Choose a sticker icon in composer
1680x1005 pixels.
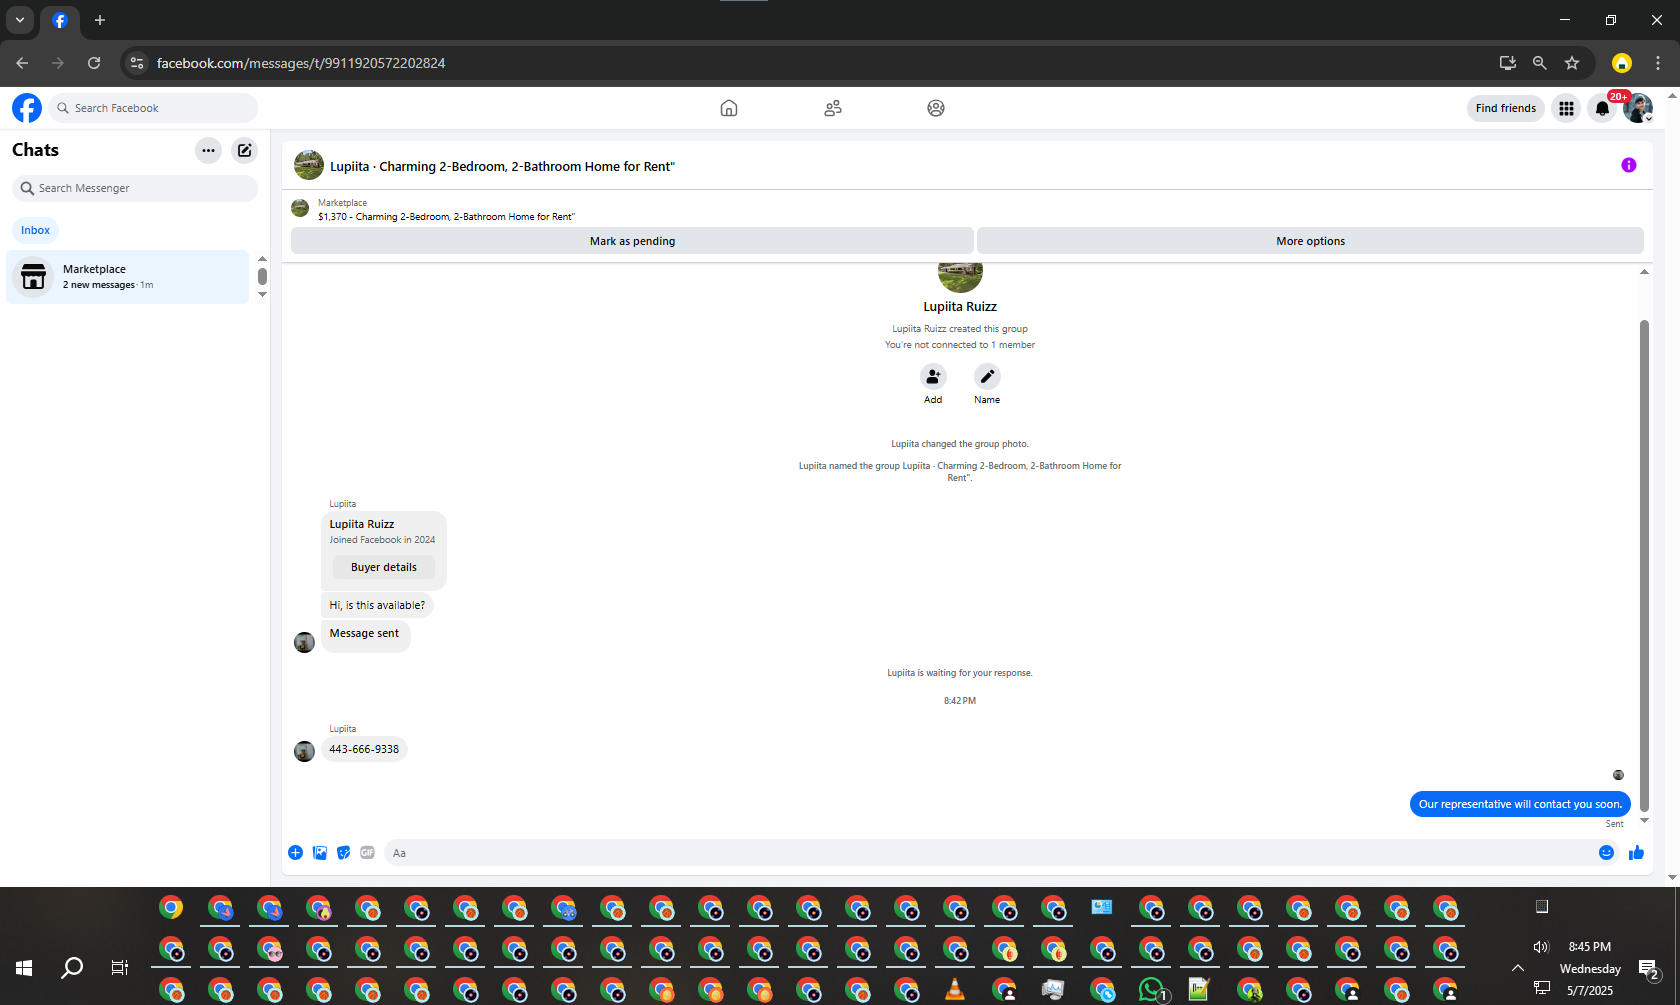344,853
